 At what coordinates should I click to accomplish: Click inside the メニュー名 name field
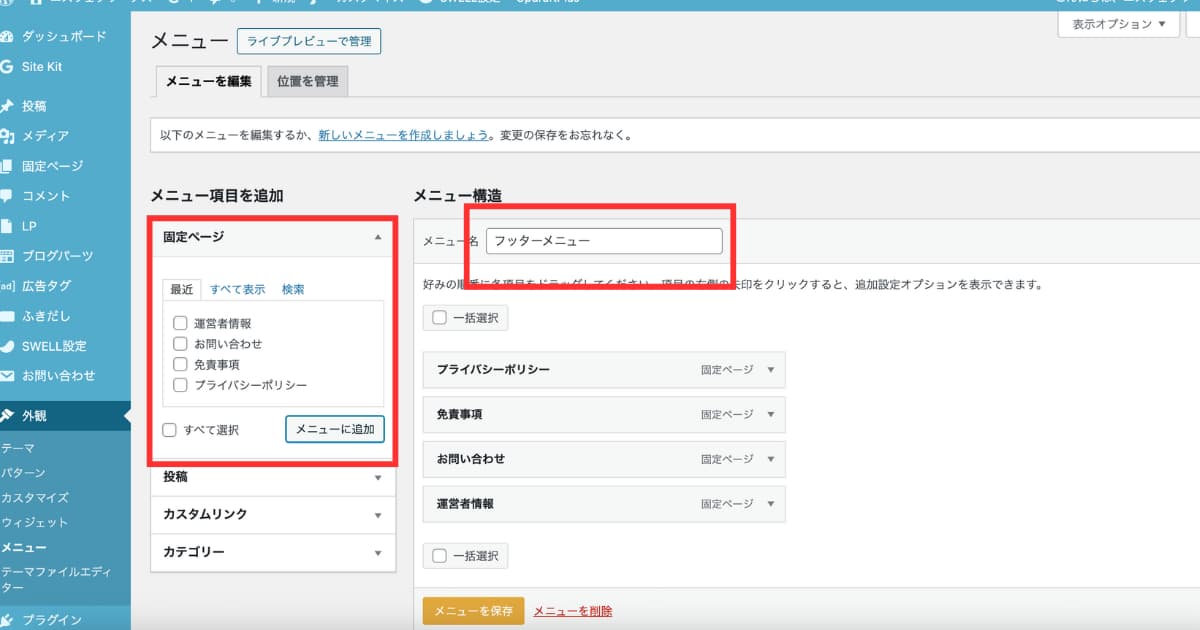pyautogui.click(x=604, y=240)
